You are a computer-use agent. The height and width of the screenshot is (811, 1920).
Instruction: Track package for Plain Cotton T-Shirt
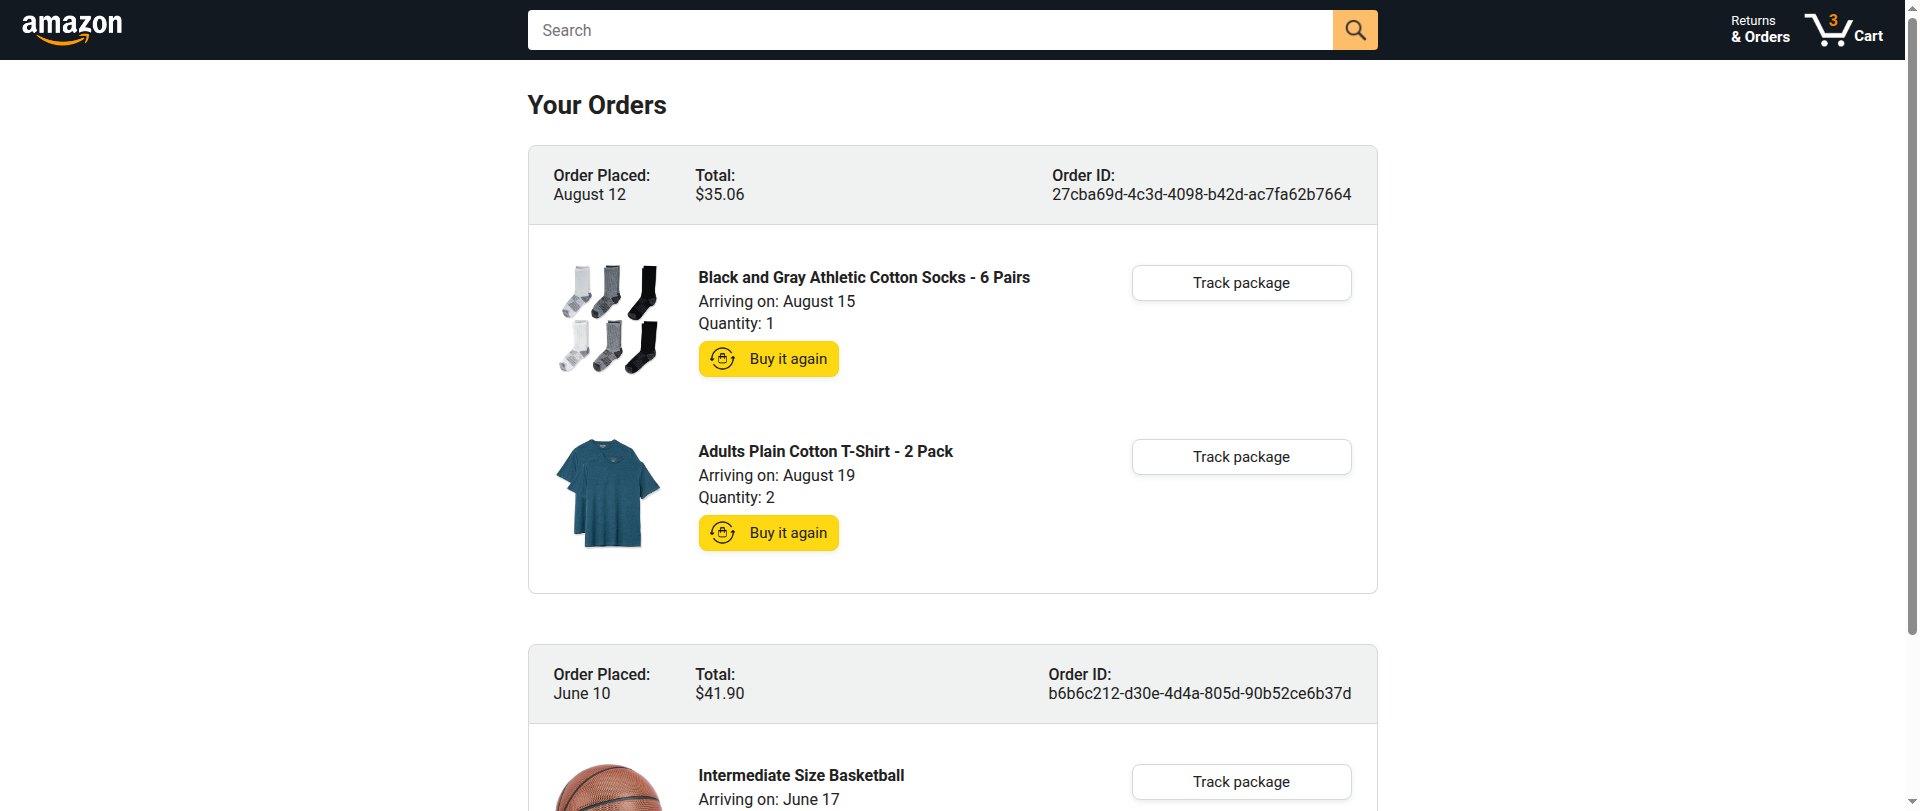(1241, 457)
